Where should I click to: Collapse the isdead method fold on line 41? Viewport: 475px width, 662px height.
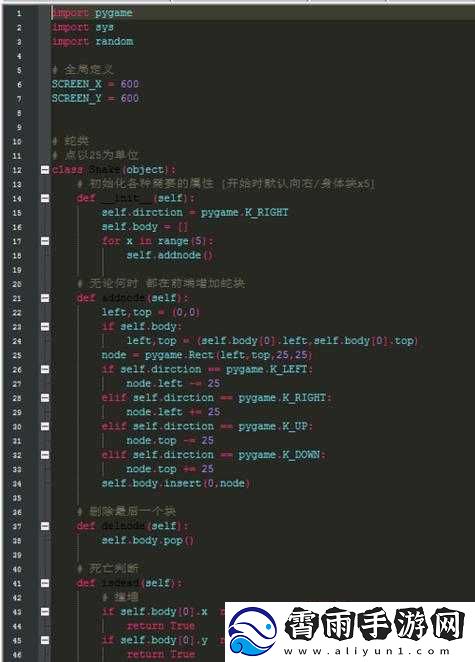point(45,583)
